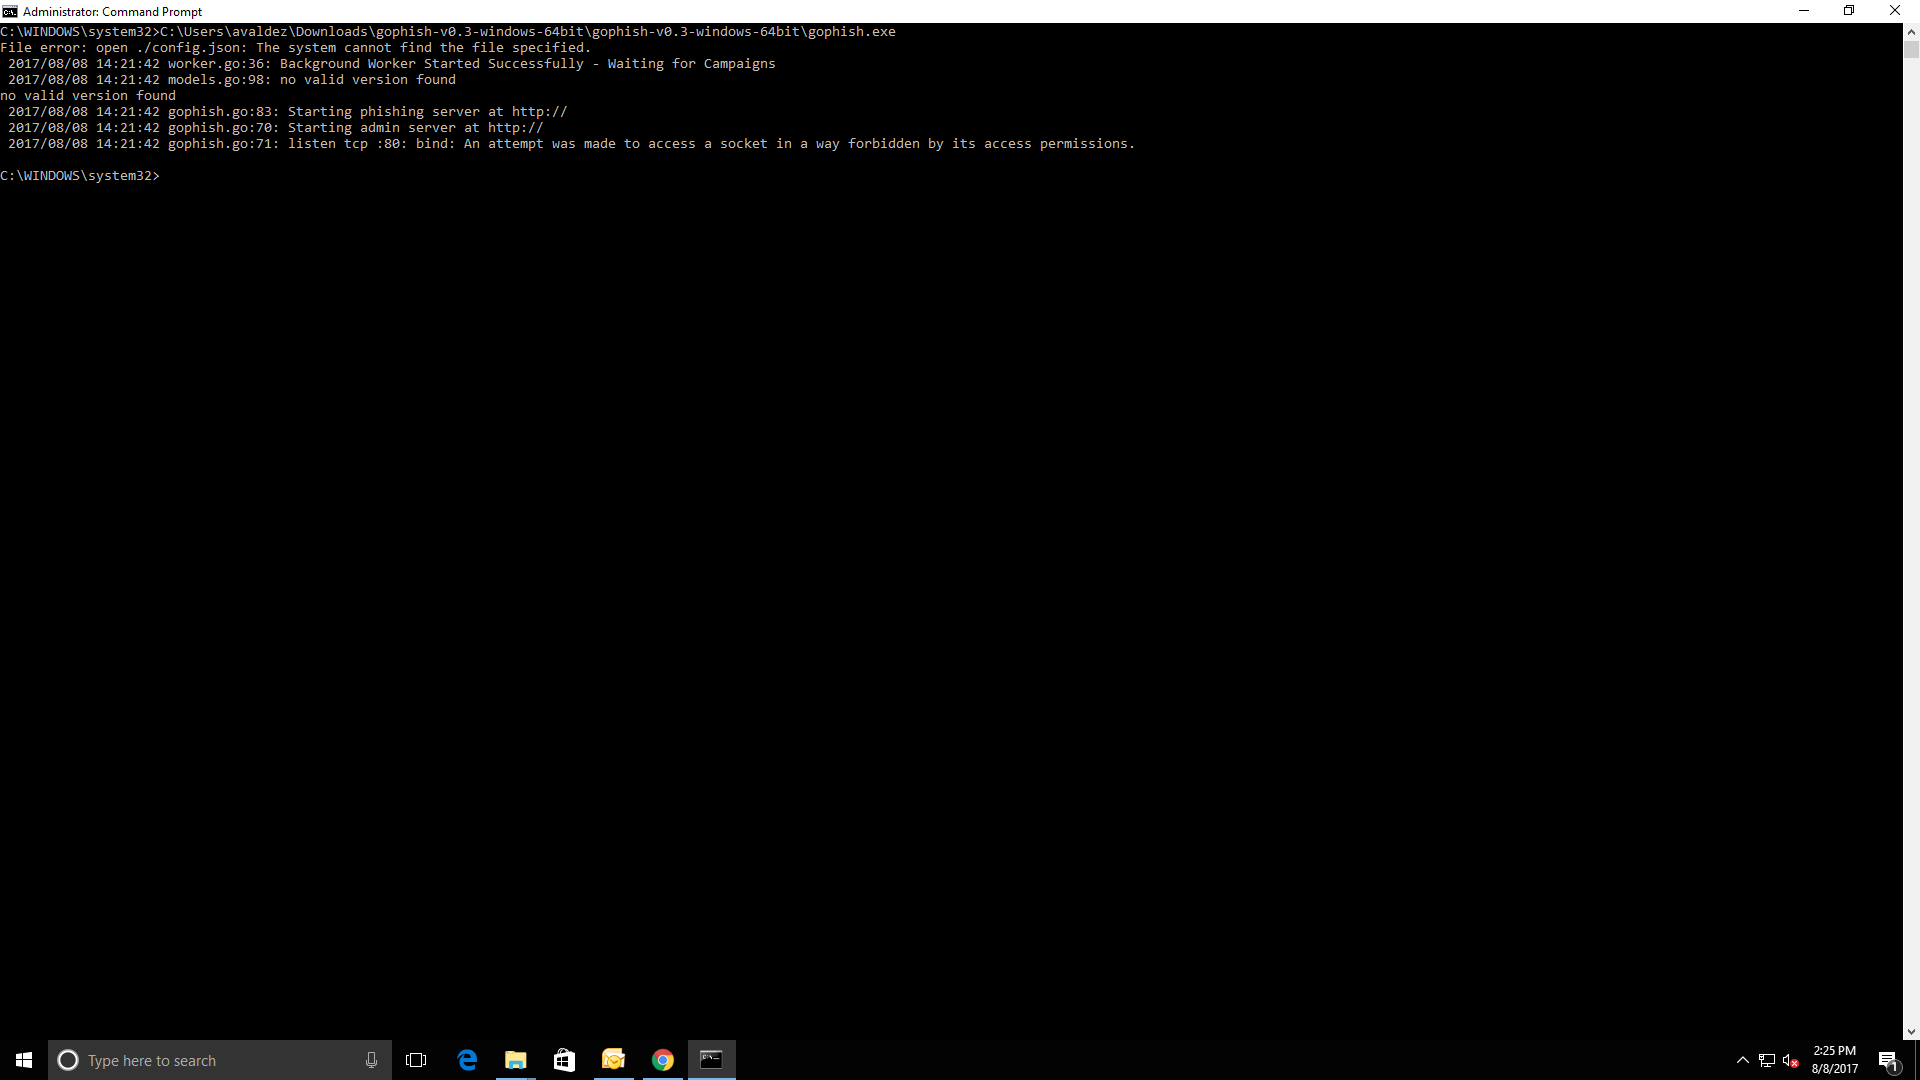Open the Outlook mail taskbar icon
Image resolution: width=1920 pixels, height=1080 pixels.
click(614, 1060)
